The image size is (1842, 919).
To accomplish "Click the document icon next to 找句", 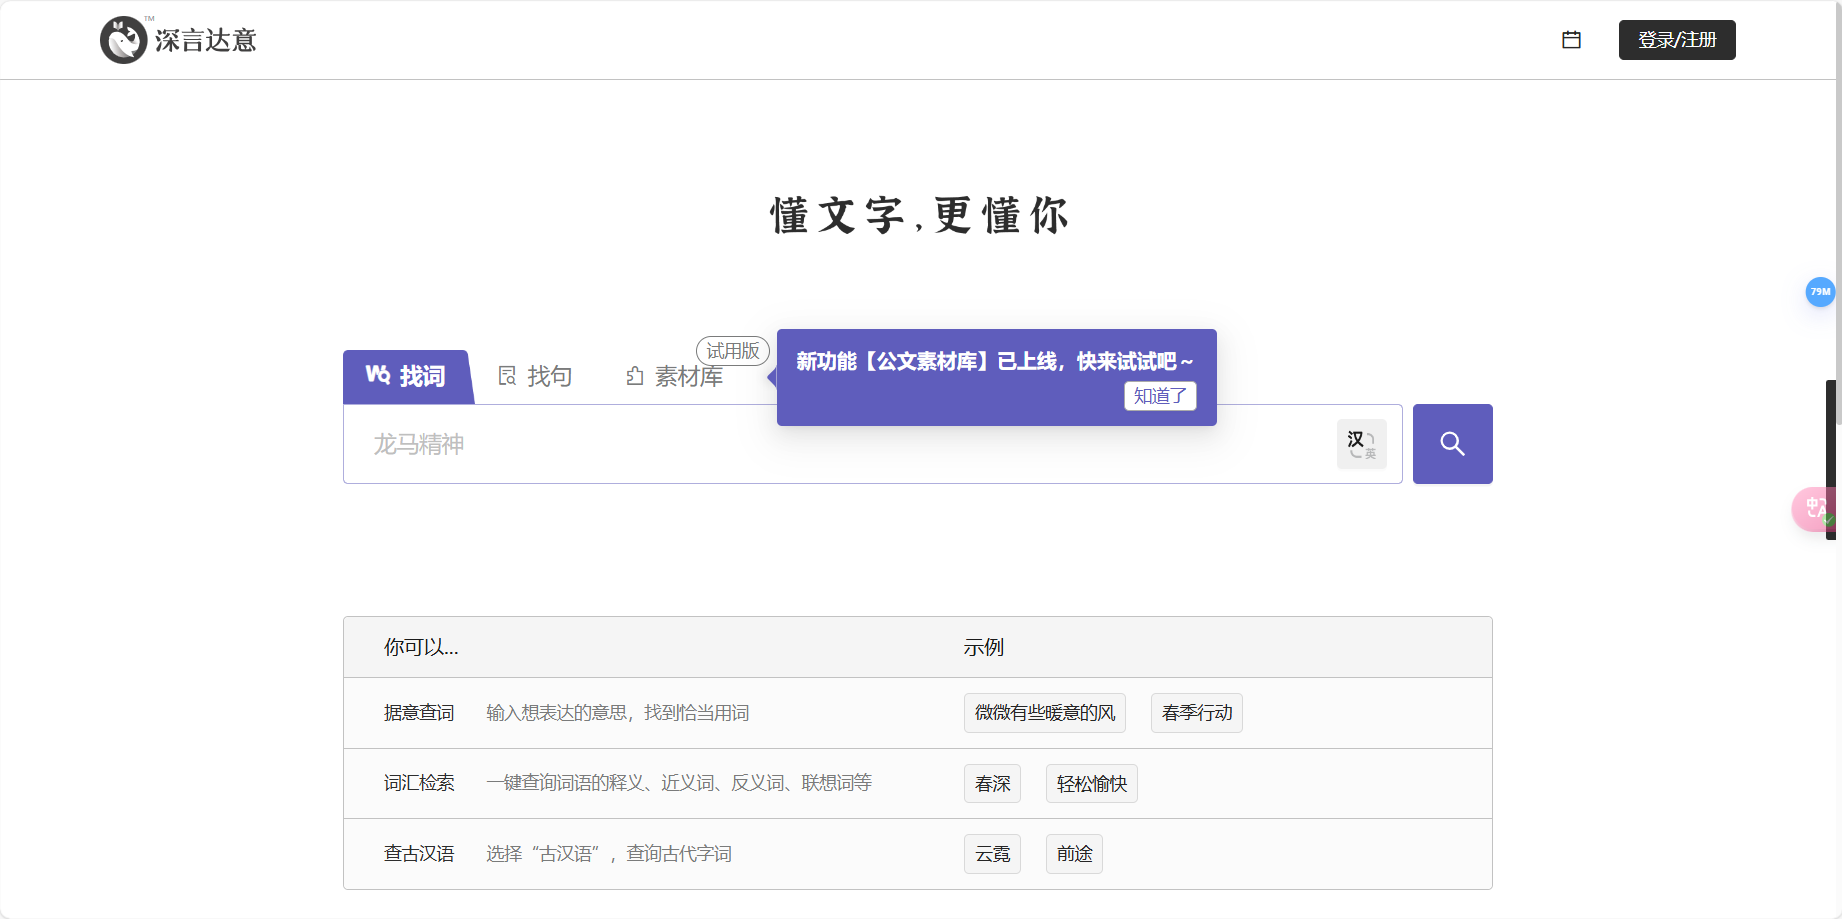I will [507, 375].
